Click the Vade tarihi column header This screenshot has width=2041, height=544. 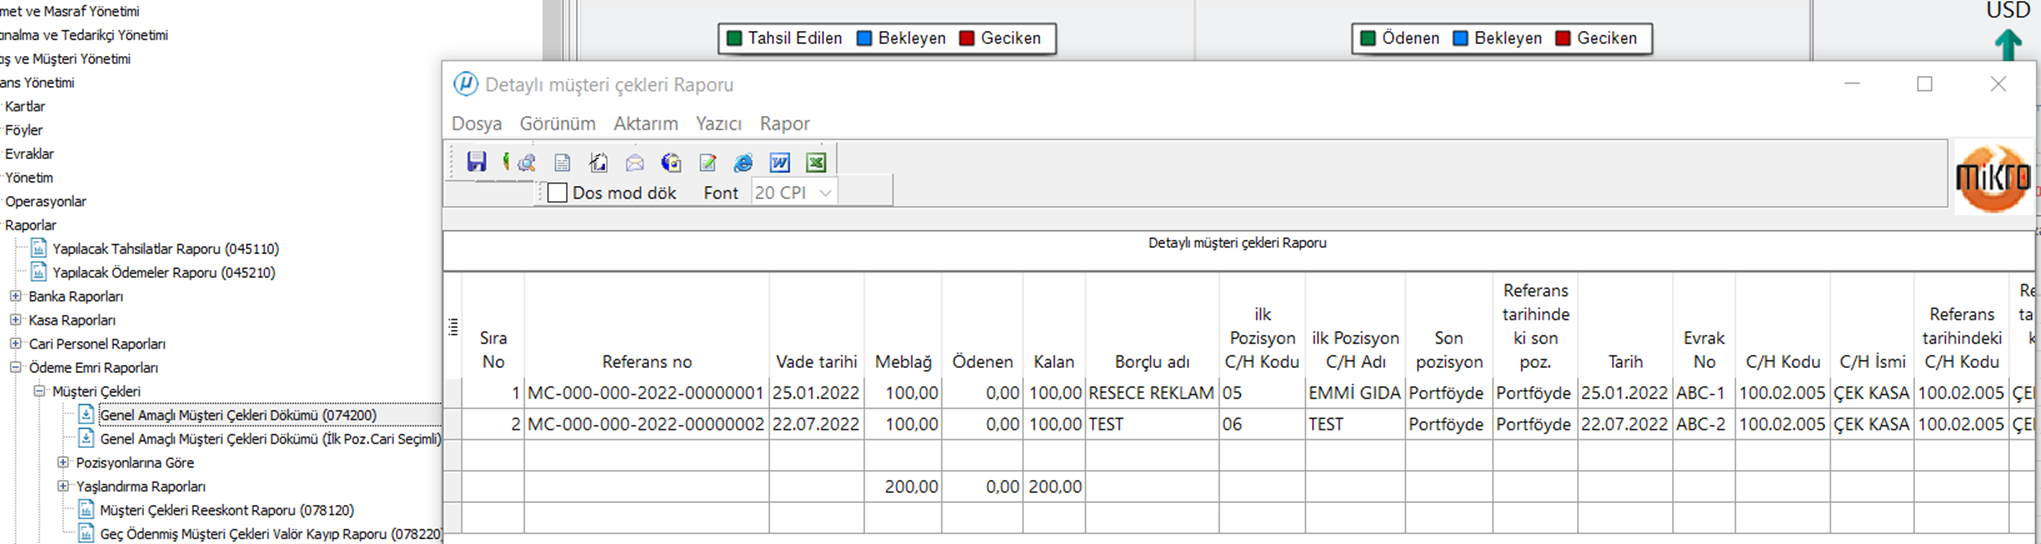point(816,362)
